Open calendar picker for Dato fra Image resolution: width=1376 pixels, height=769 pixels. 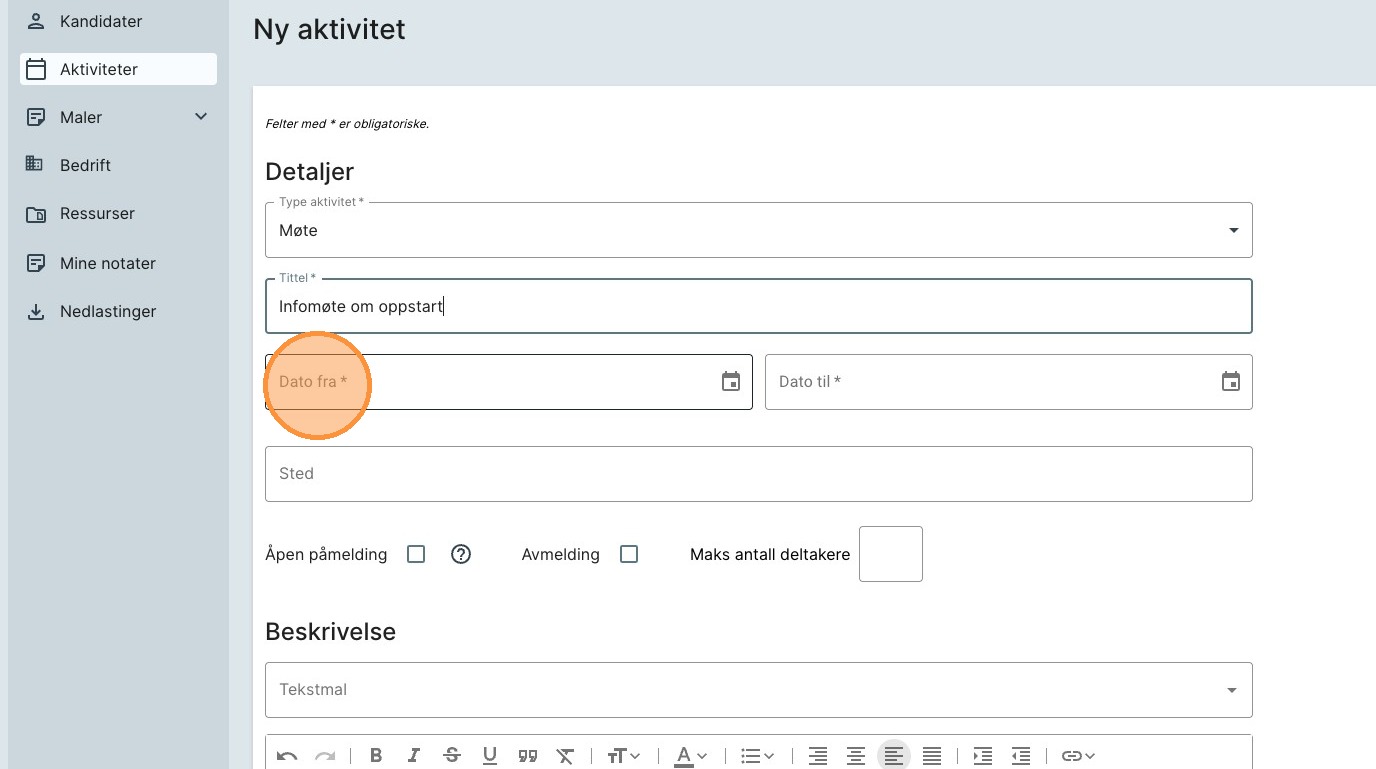[731, 381]
